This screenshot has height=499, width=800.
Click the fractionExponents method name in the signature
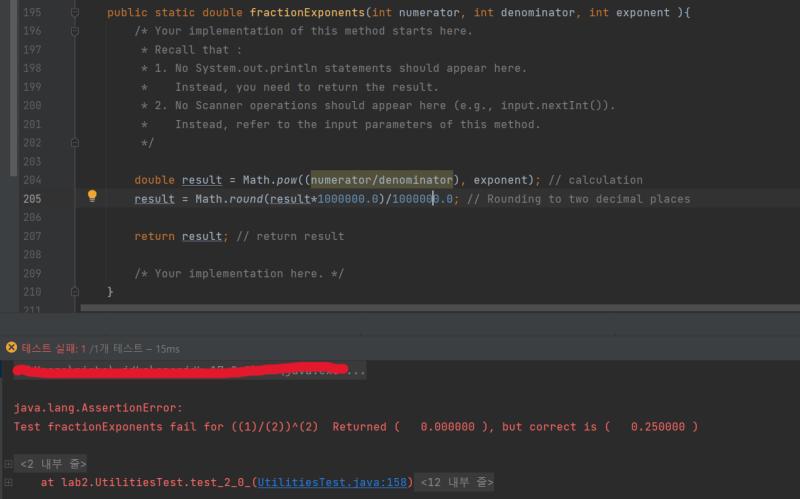tap(307, 12)
